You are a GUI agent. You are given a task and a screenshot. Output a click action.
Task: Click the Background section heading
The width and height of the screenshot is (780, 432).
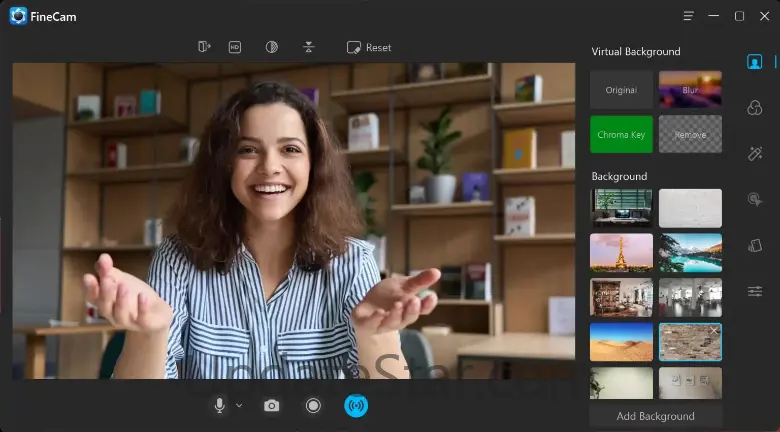point(619,176)
